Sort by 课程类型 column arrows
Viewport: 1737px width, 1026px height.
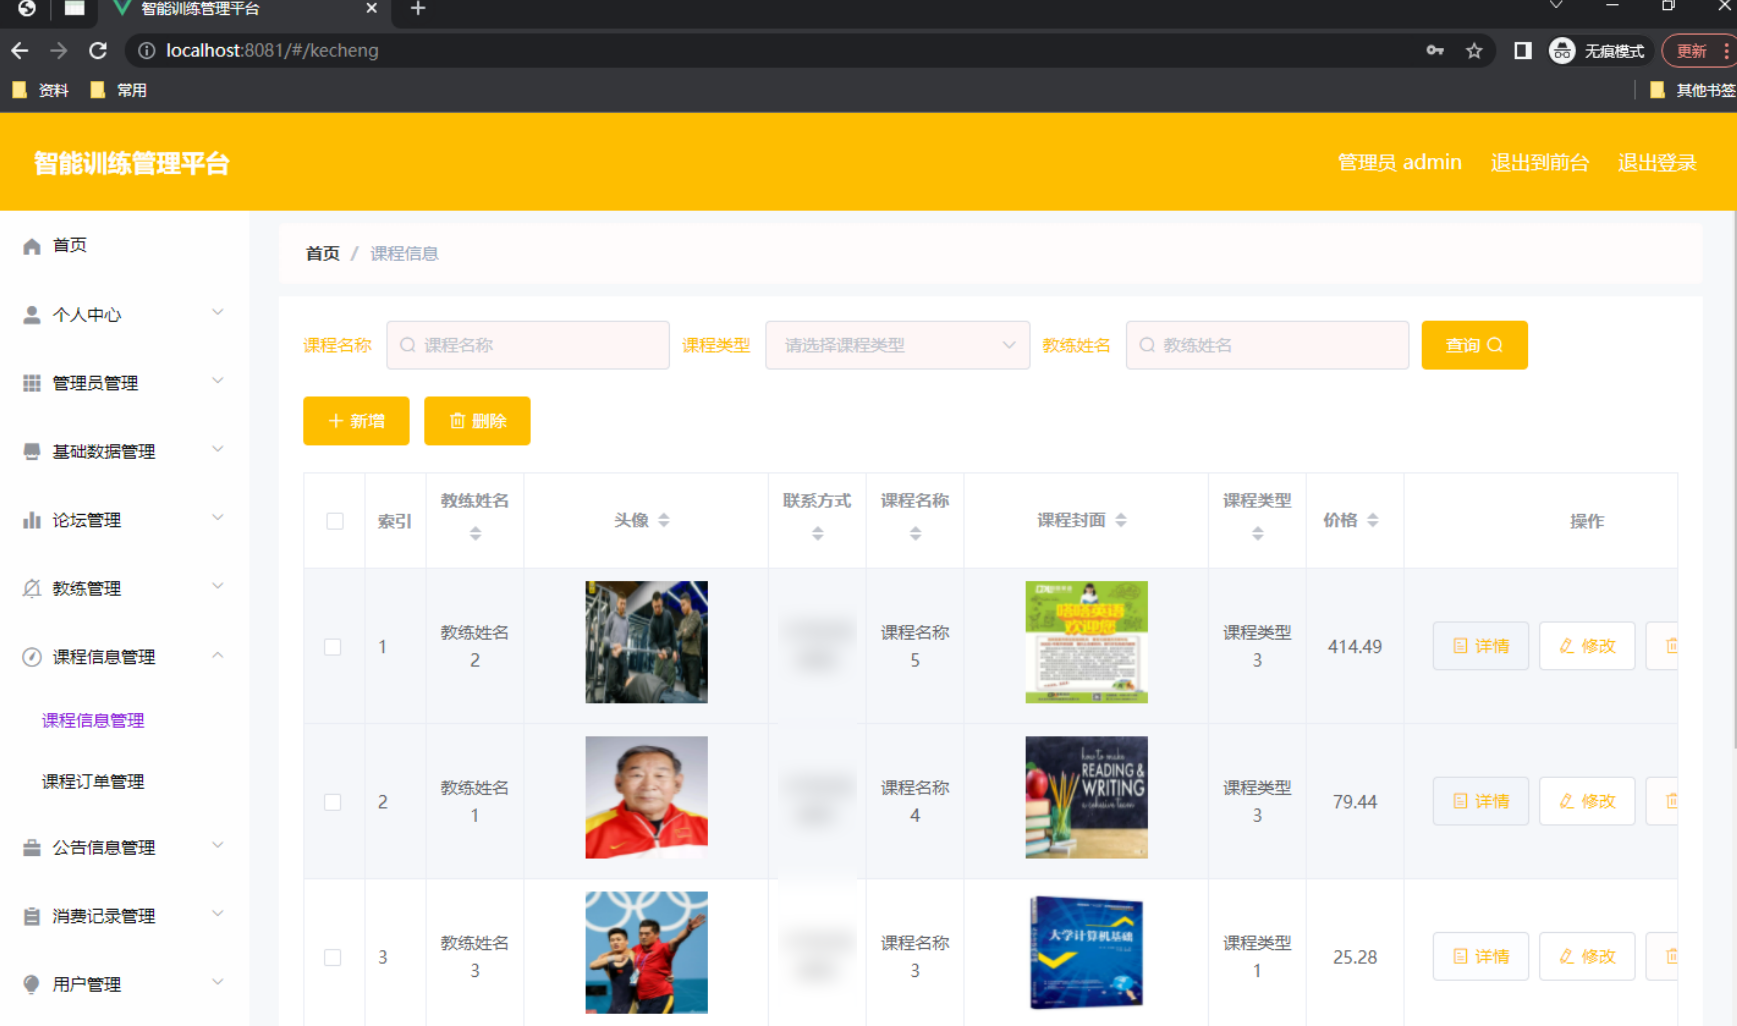(1257, 534)
